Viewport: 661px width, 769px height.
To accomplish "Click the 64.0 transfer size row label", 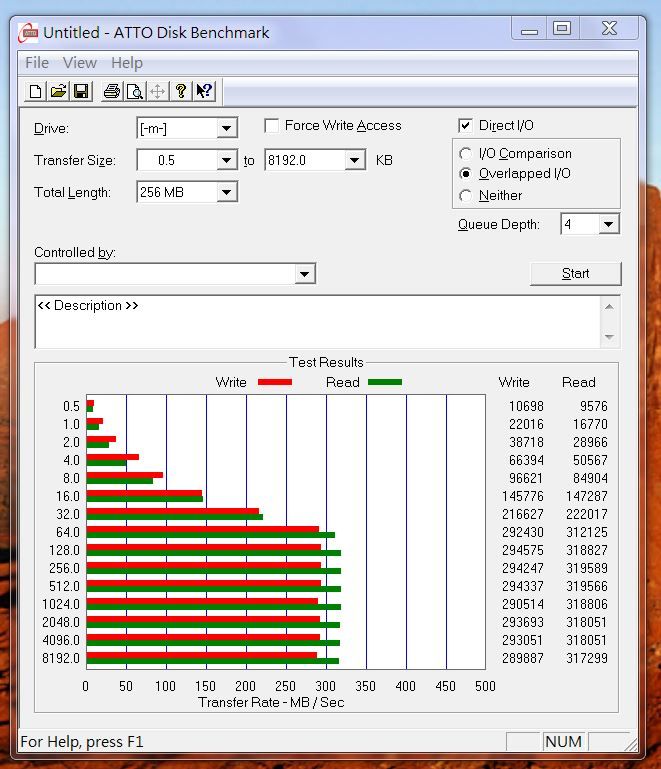I will [68, 532].
